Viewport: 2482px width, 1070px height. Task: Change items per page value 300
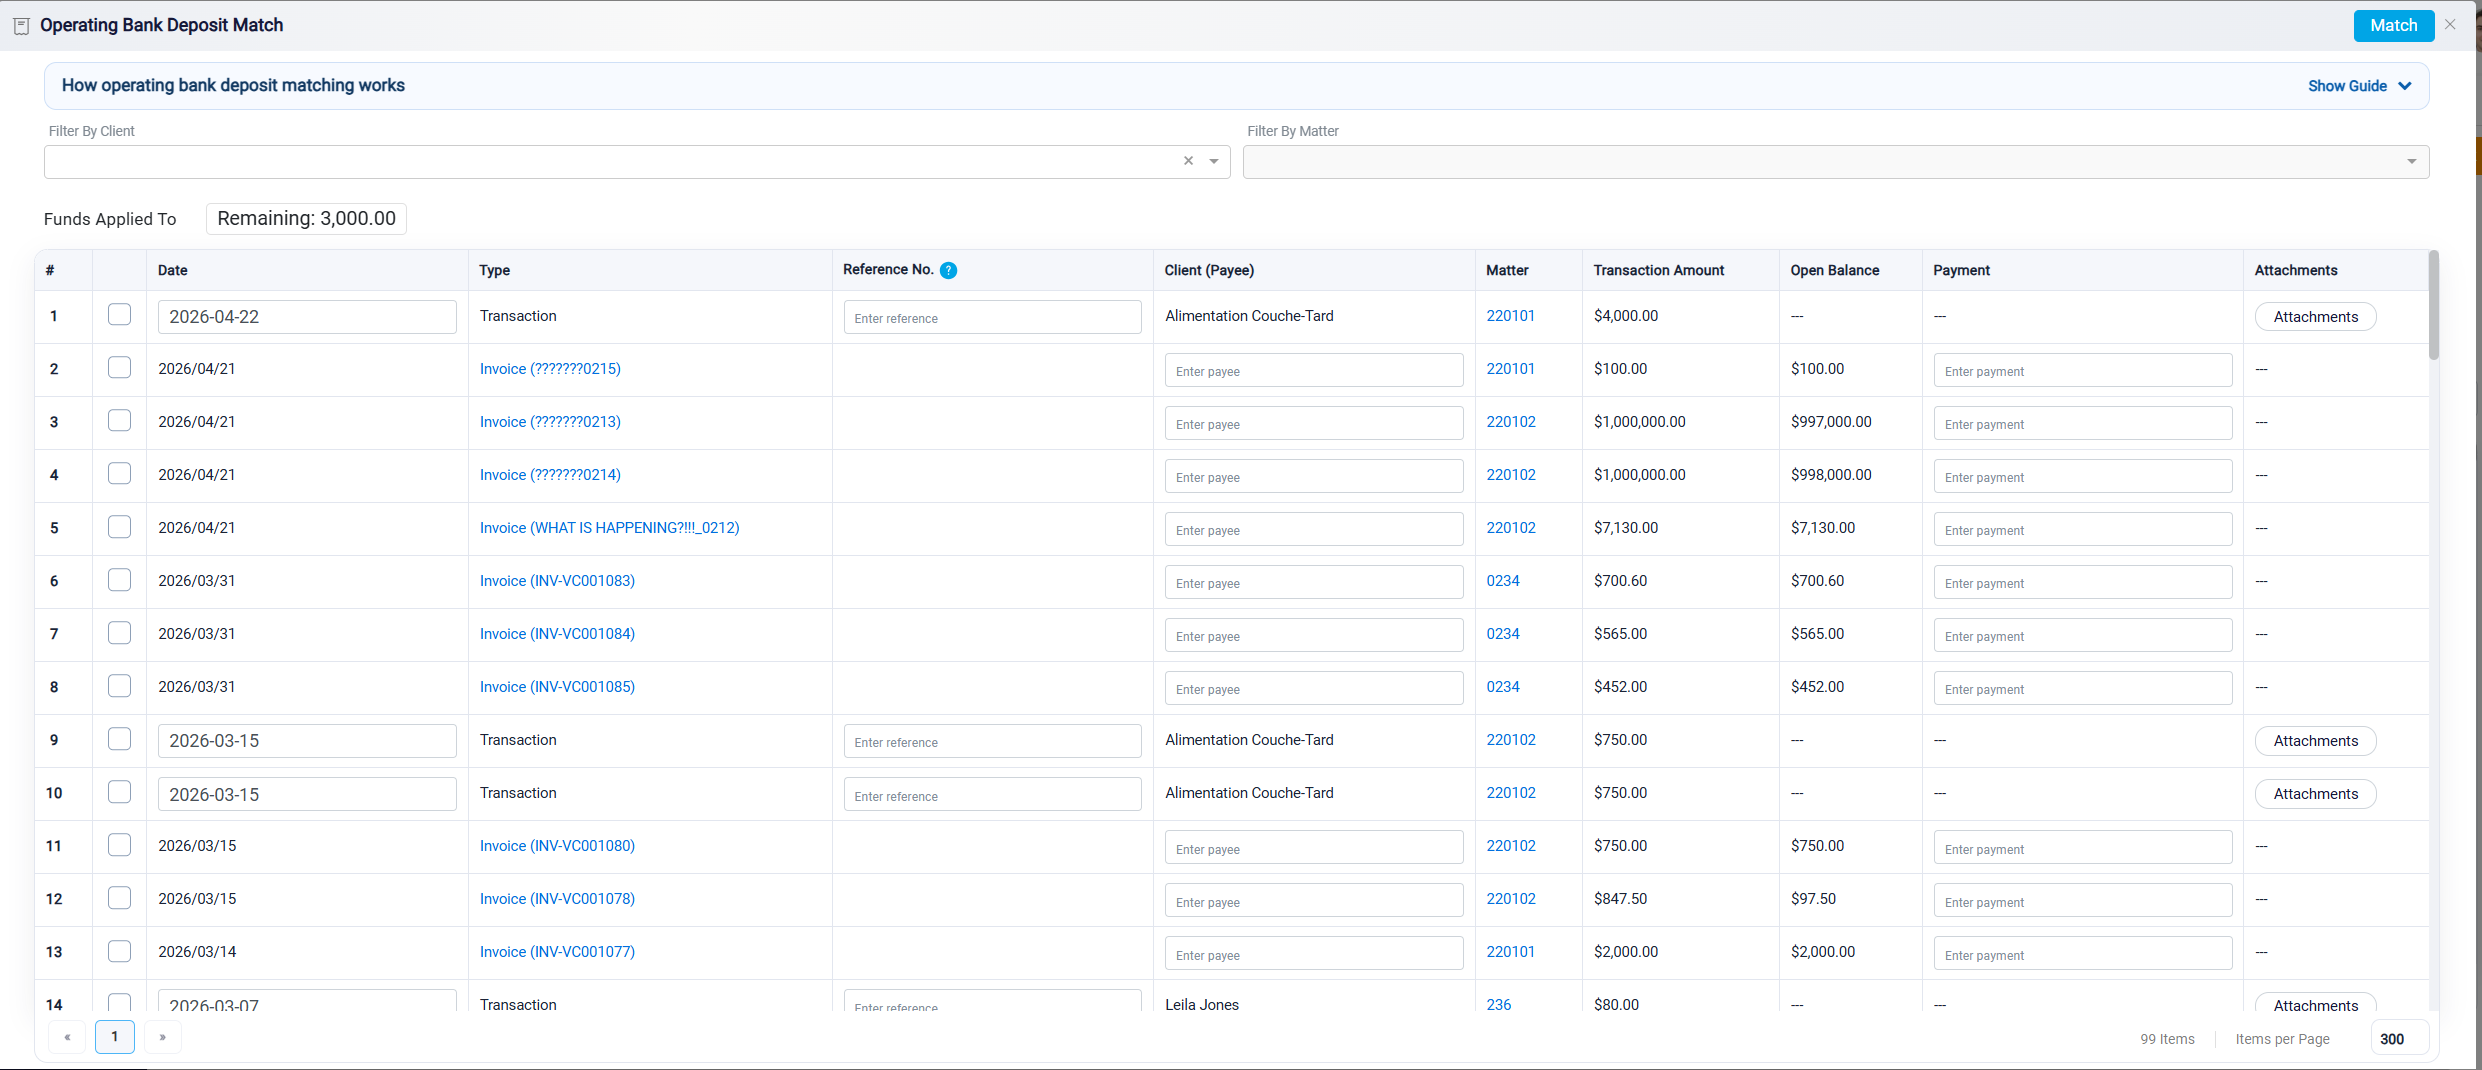coord(2399,1038)
